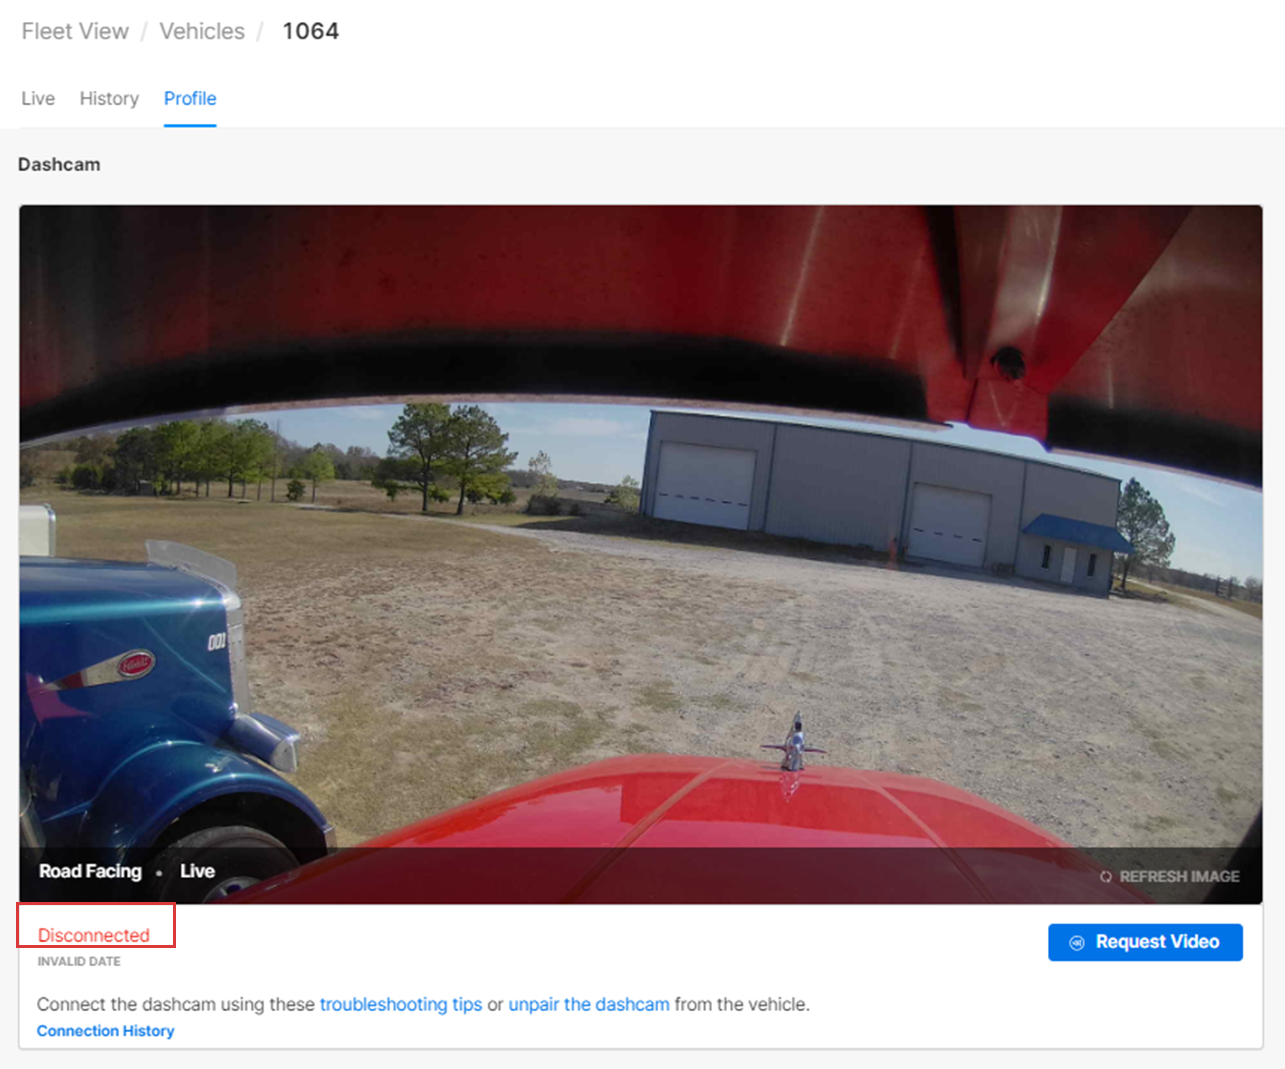Select the Profile tab
This screenshot has width=1285, height=1069.
tap(190, 98)
